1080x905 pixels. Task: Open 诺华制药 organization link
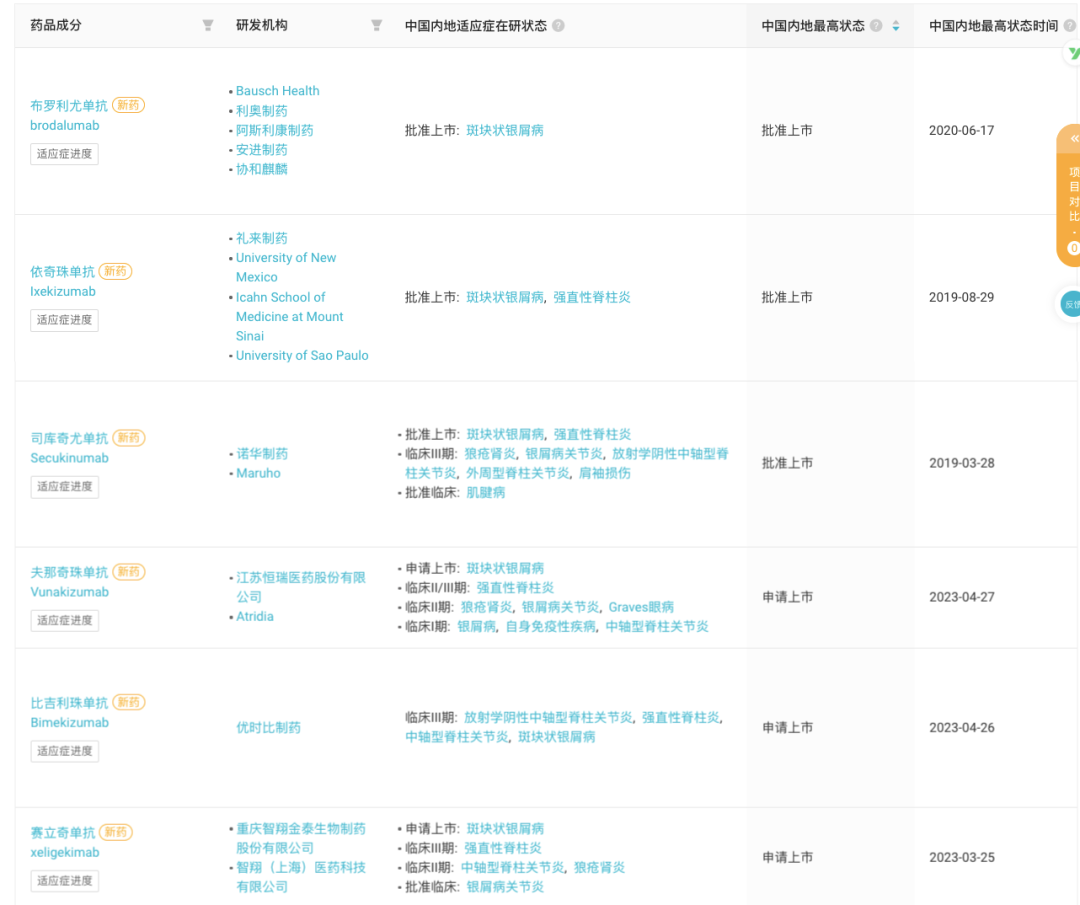click(262, 453)
